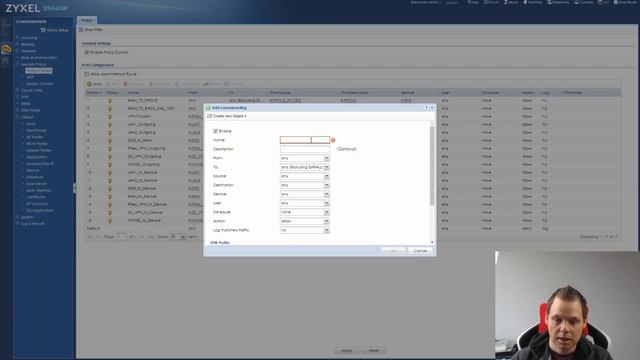Open the Show items-per-page dropdown
This screenshot has height=360, width=640.
pos(183,237)
